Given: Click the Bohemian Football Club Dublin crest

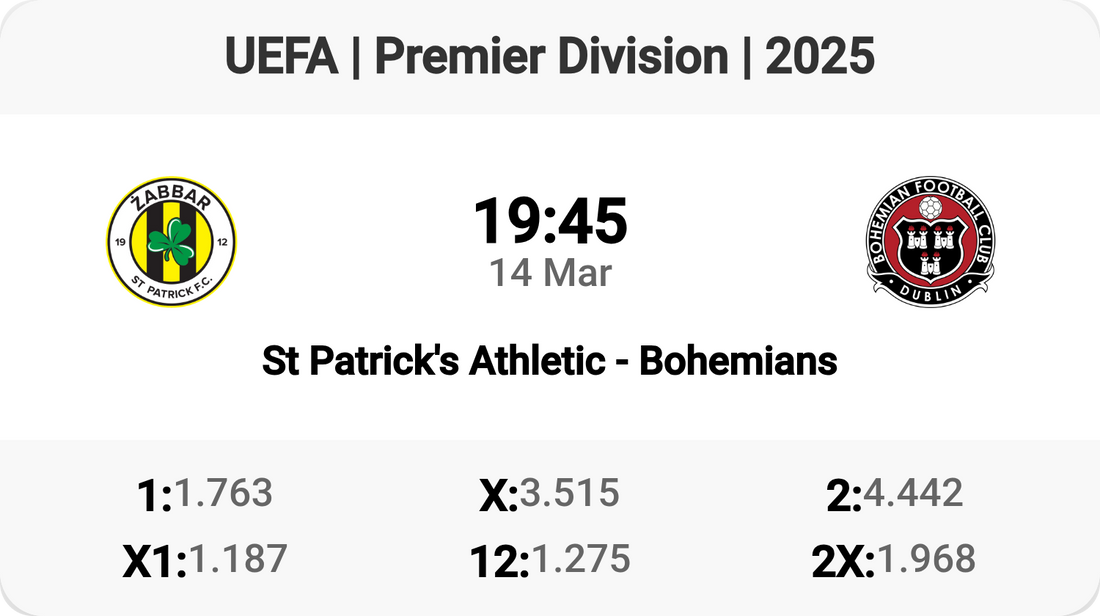Looking at the screenshot, I should (932, 243).
